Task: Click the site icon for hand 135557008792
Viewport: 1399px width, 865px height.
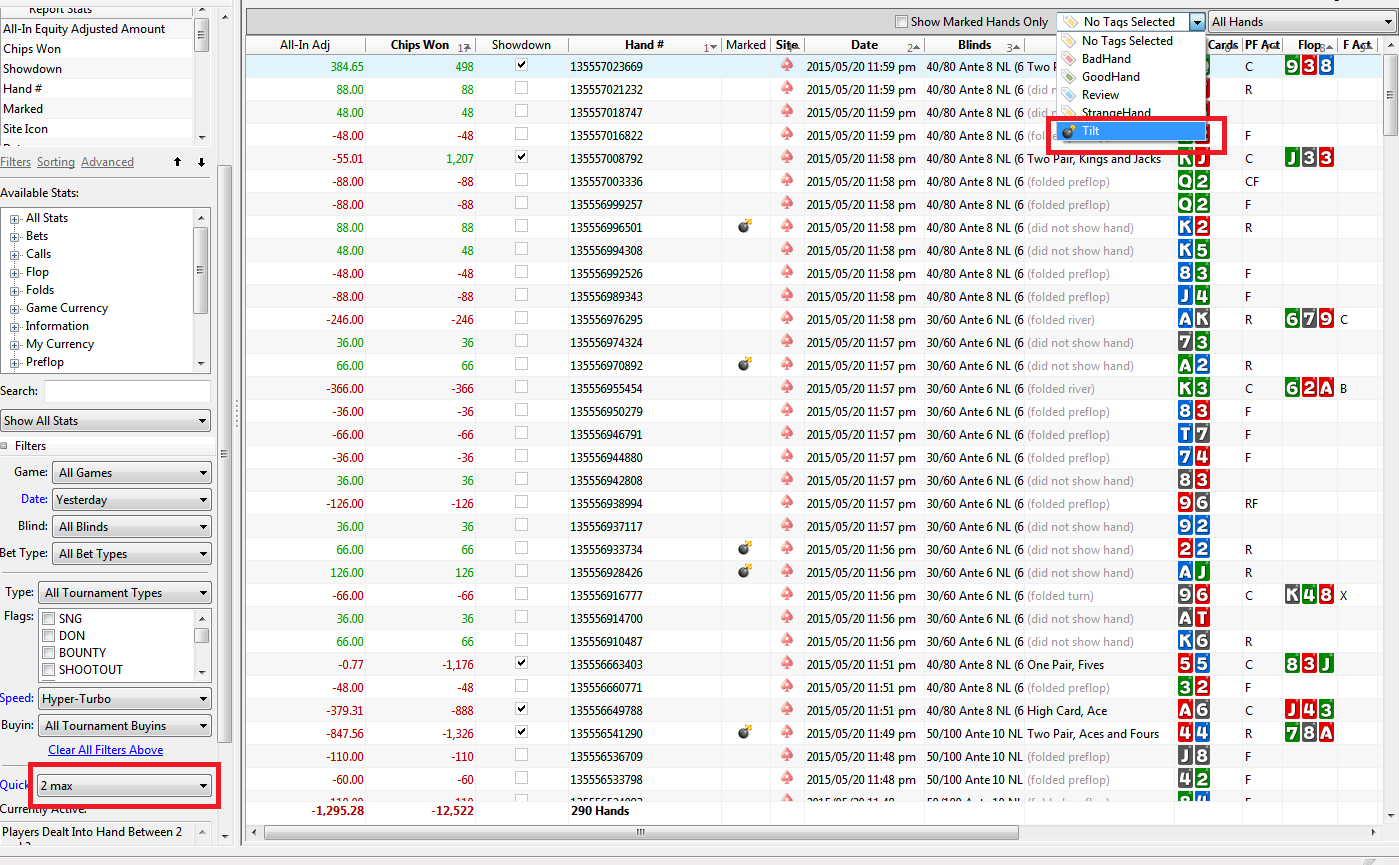Action: point(787,158)
